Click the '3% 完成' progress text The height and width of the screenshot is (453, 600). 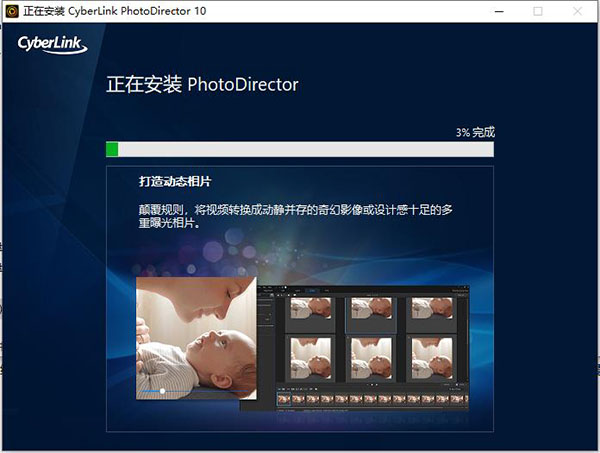(475, 132)
